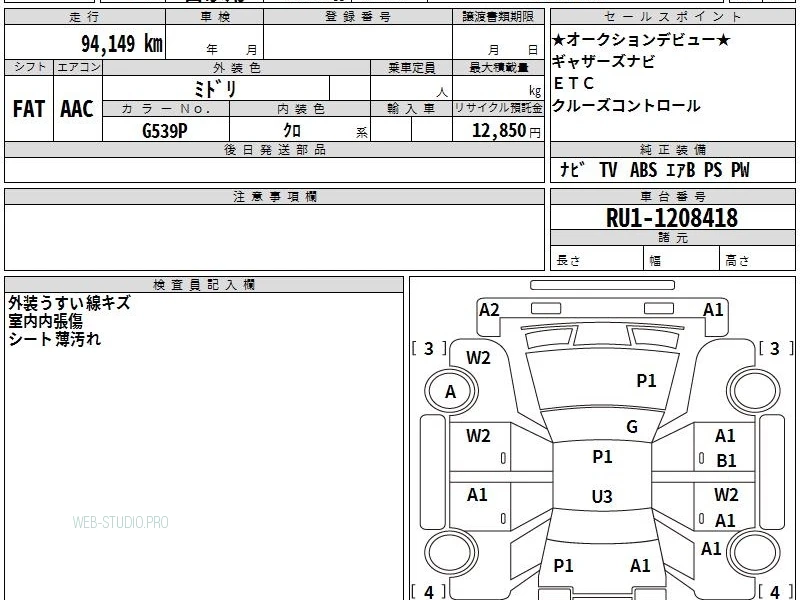The width and height of the screenshot is (800, 600).
Task: Click the 乗車定員 header
Action: pos(411,67)
